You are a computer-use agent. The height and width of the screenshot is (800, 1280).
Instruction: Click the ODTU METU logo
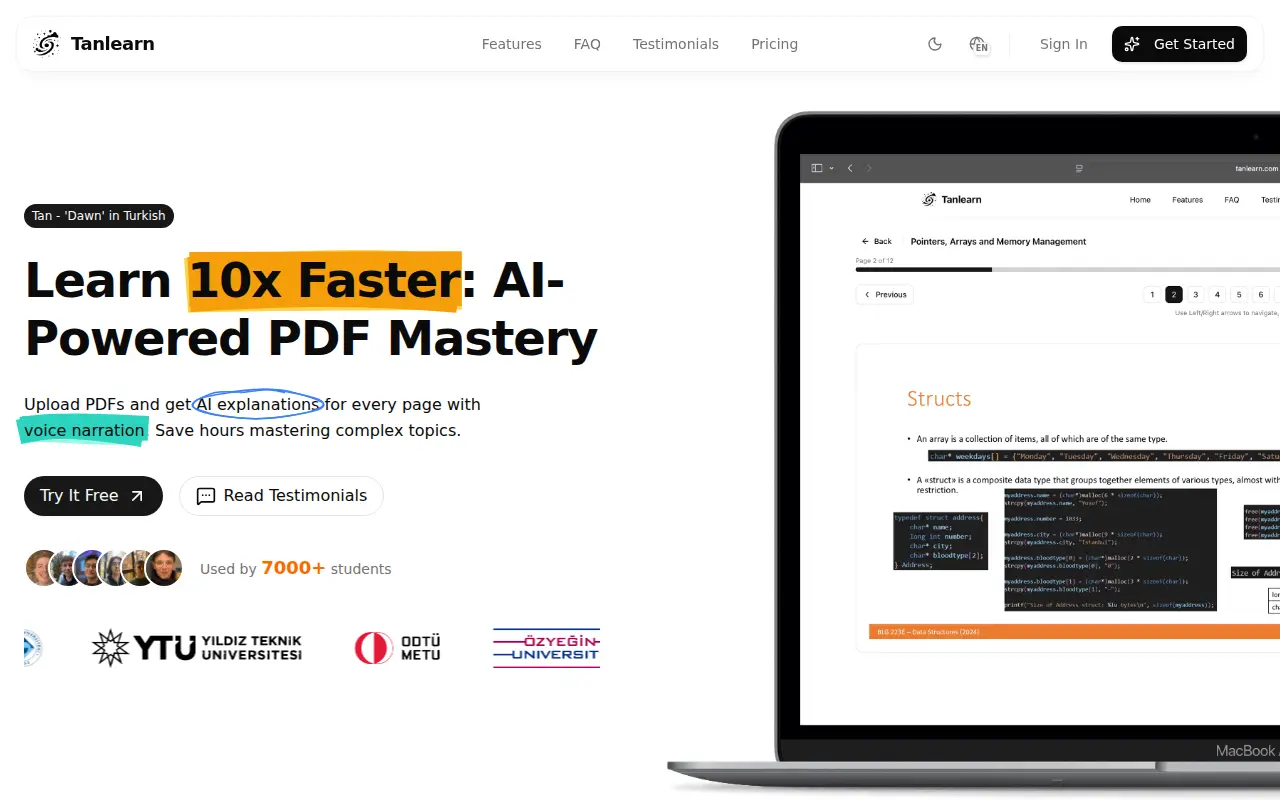[x=397, y=648]
